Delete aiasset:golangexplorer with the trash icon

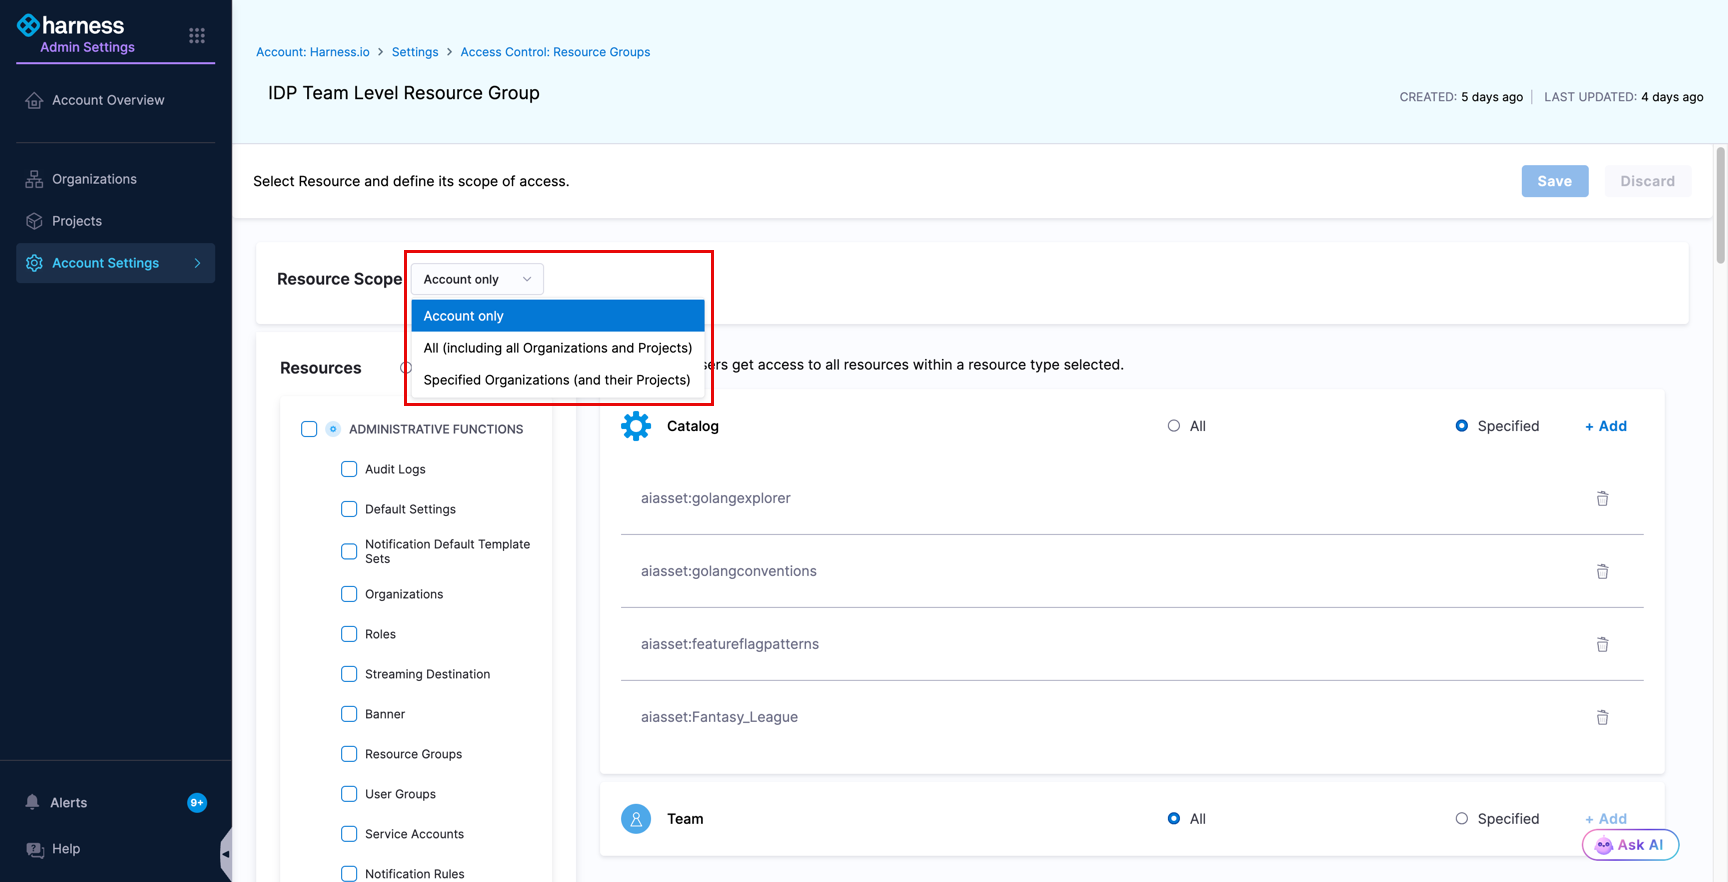tap(1602, 498)
